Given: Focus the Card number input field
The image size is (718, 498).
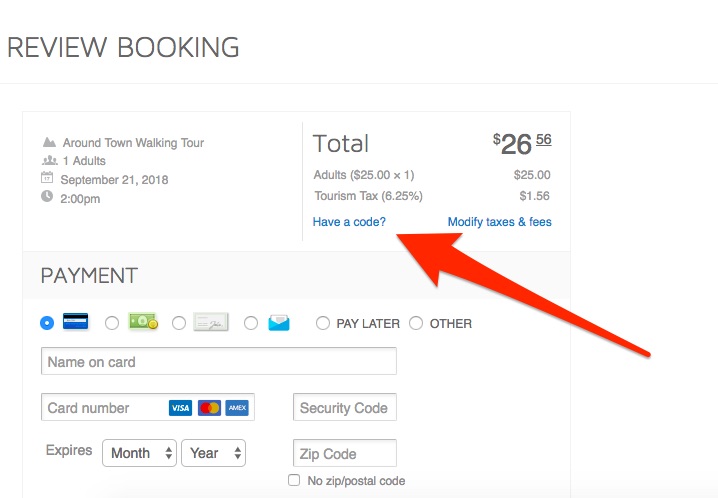Looking at the screenshot, I should tap(148, 407).
